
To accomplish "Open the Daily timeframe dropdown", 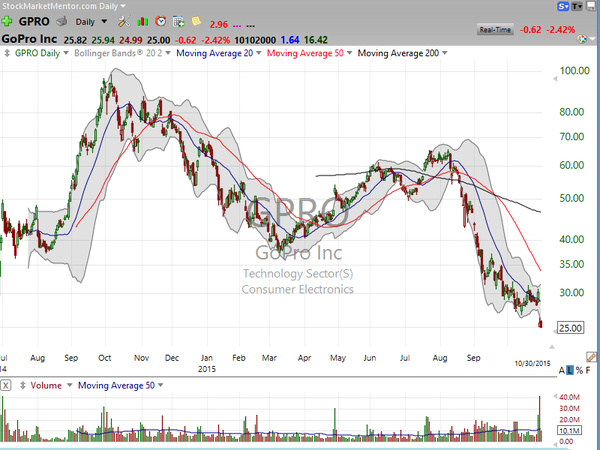I will [104, 21].
